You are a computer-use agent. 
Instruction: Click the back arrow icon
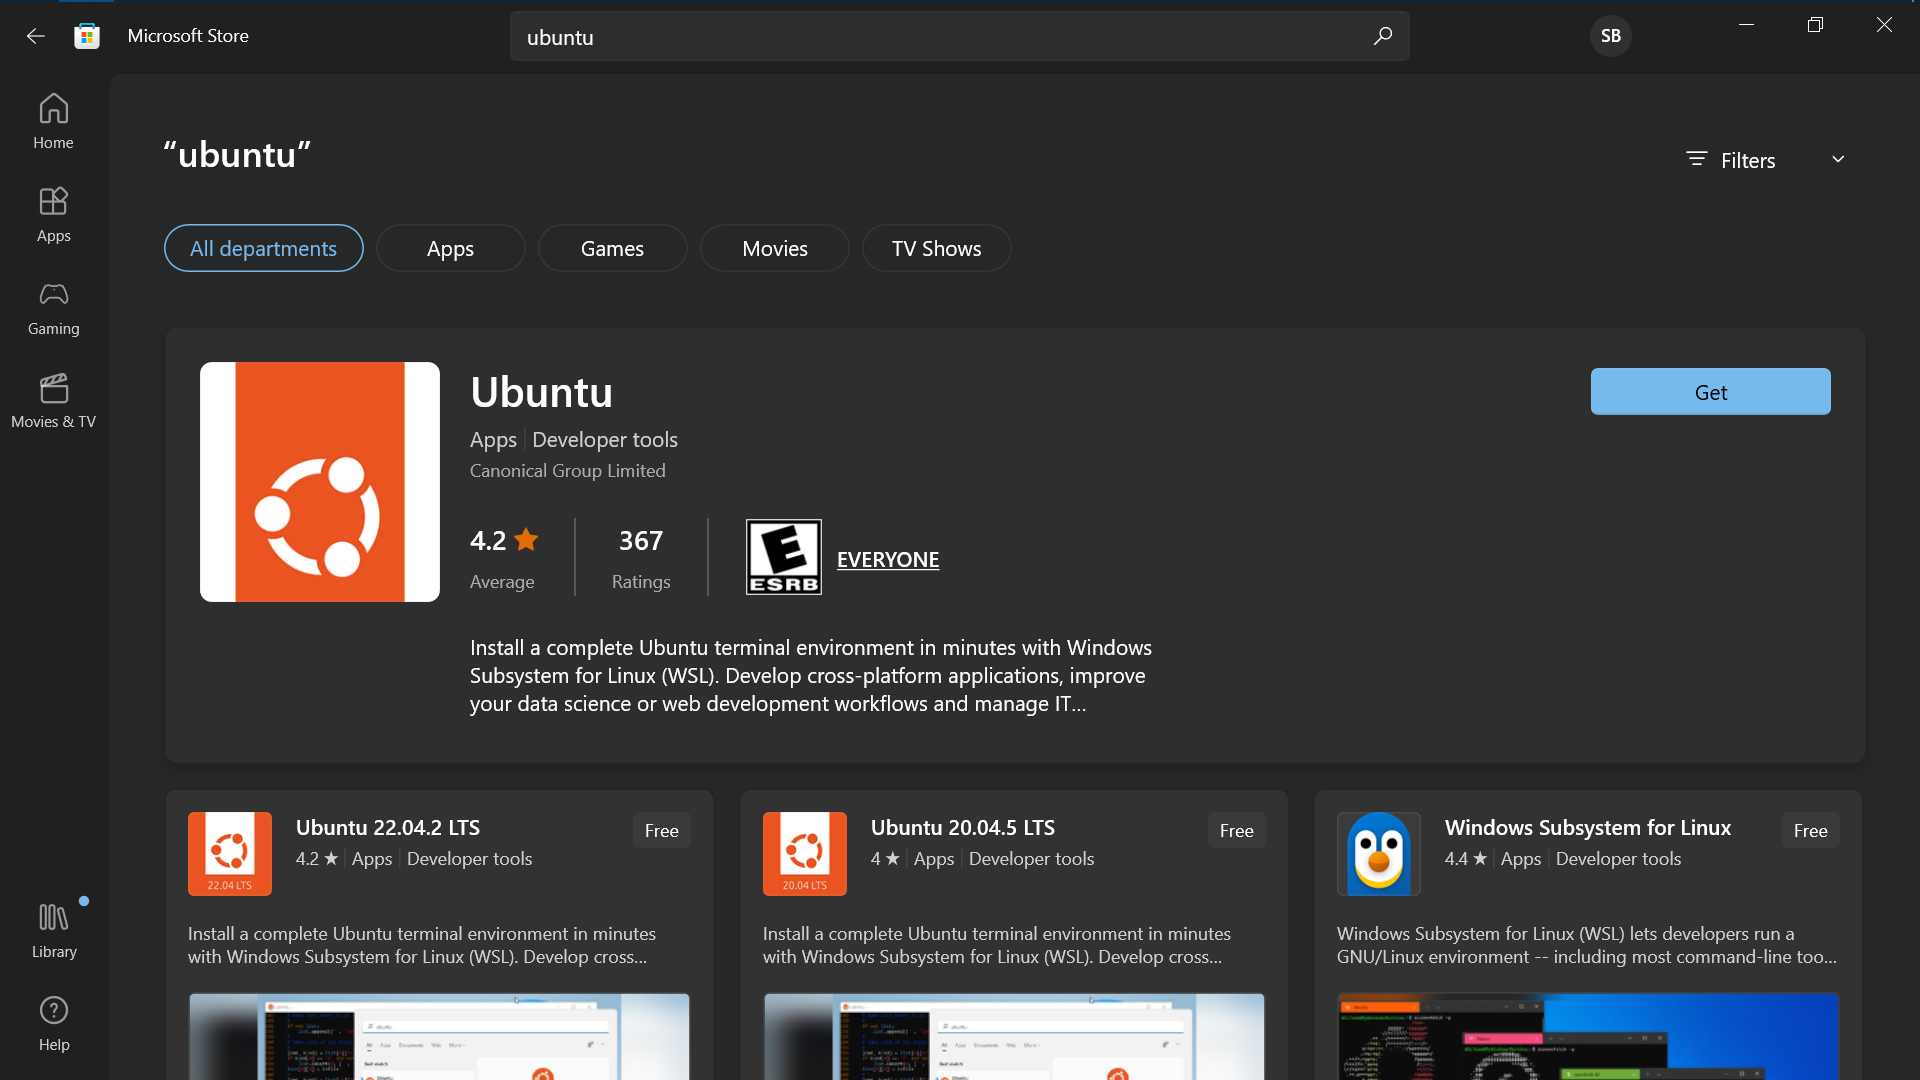pos(36,36)
